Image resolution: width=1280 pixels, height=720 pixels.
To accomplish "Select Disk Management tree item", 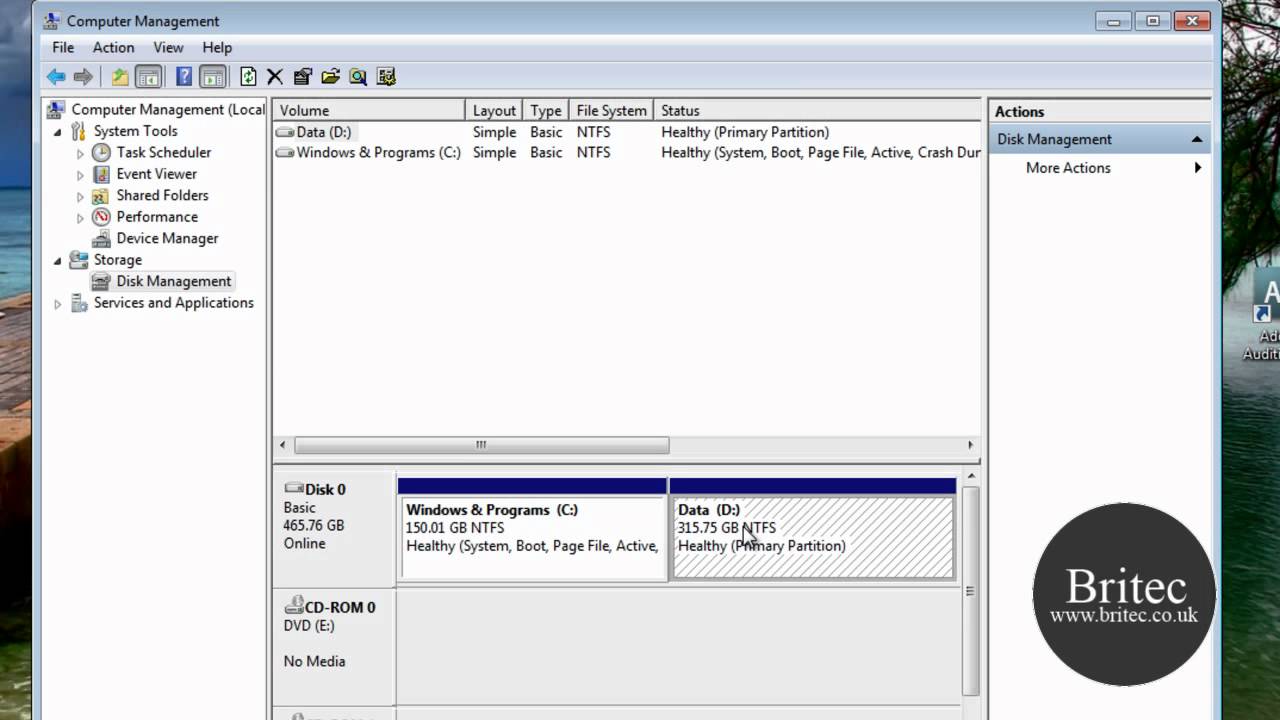I will pos(173,281).
